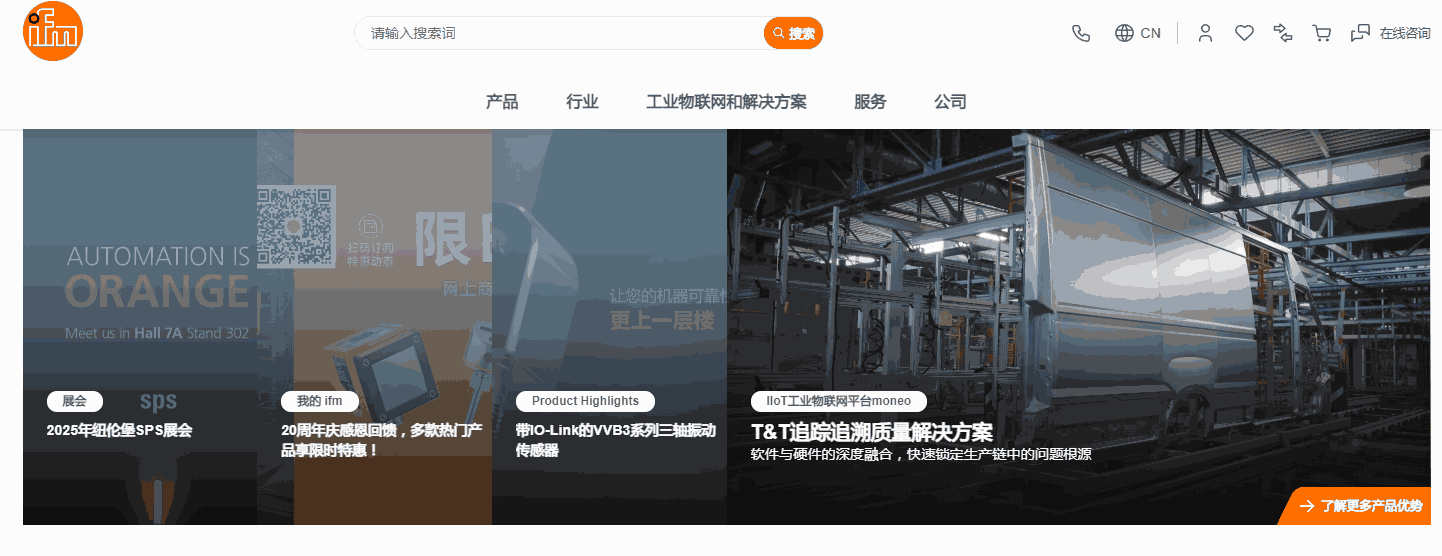Select the 我的 ifm tag label
The image size is (1442, 556).
tap(319, 401)
